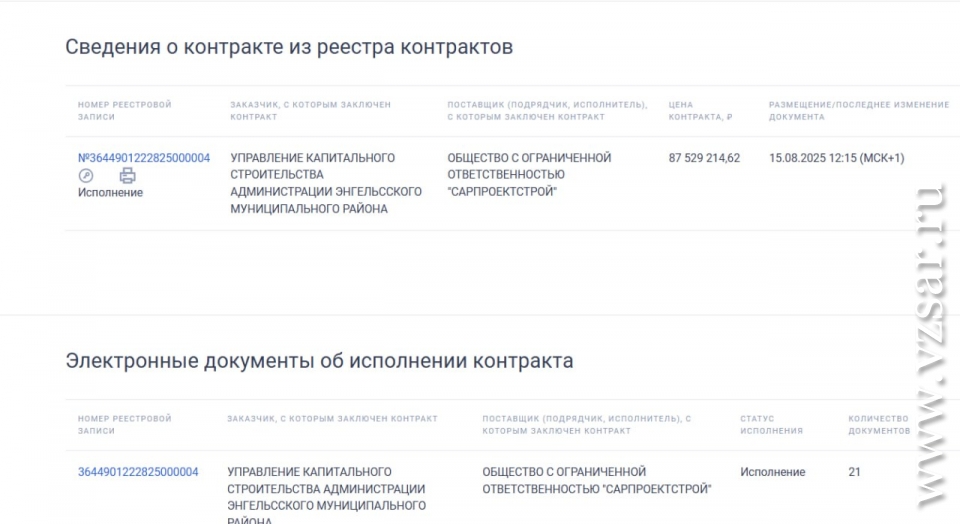Click 'ПОСТАВЩИК (ПОДРЯДЧИК, ИСПОЛНИТЕЛЬ)' header in the contracts registry table
Image resolution: width=960 pixels, height=524 pixels.
(547, 111)
